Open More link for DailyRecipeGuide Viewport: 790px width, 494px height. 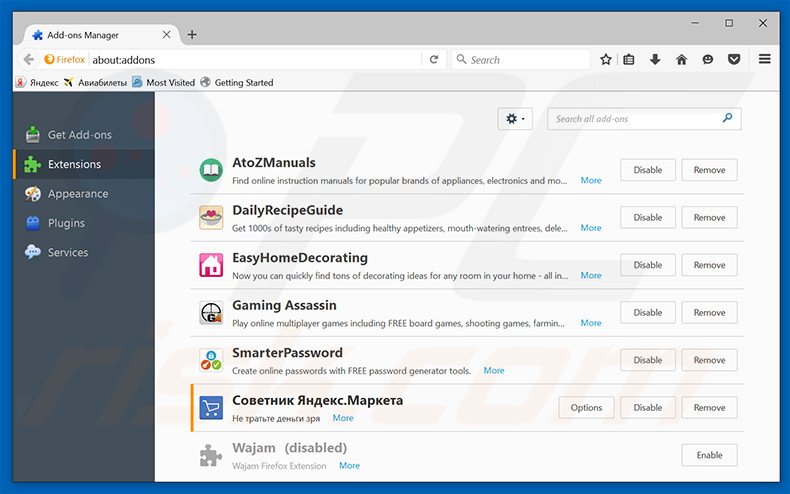pos(591,228)
